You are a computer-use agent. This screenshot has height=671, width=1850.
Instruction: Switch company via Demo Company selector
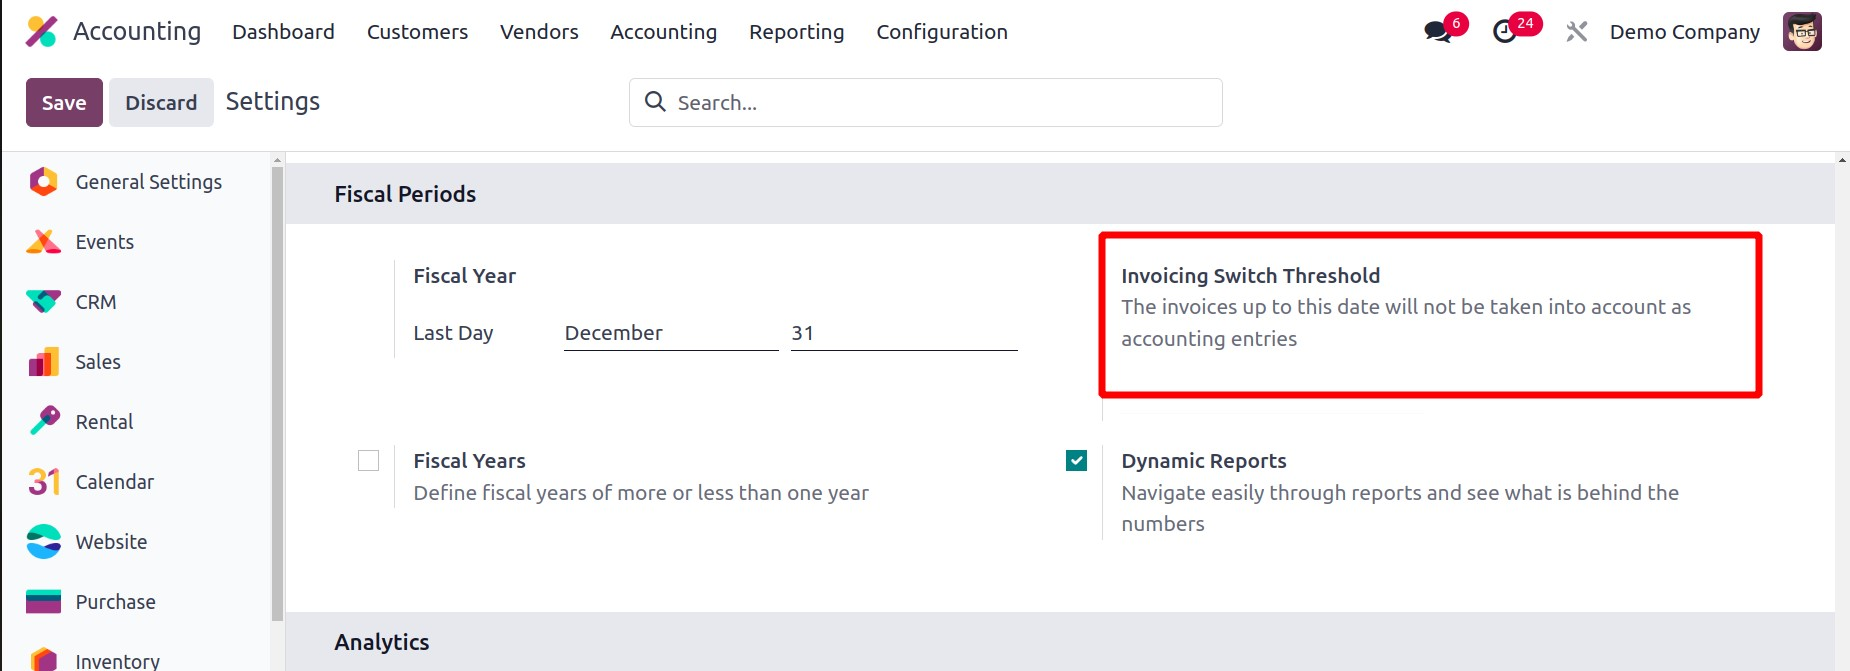[1684, 32]
